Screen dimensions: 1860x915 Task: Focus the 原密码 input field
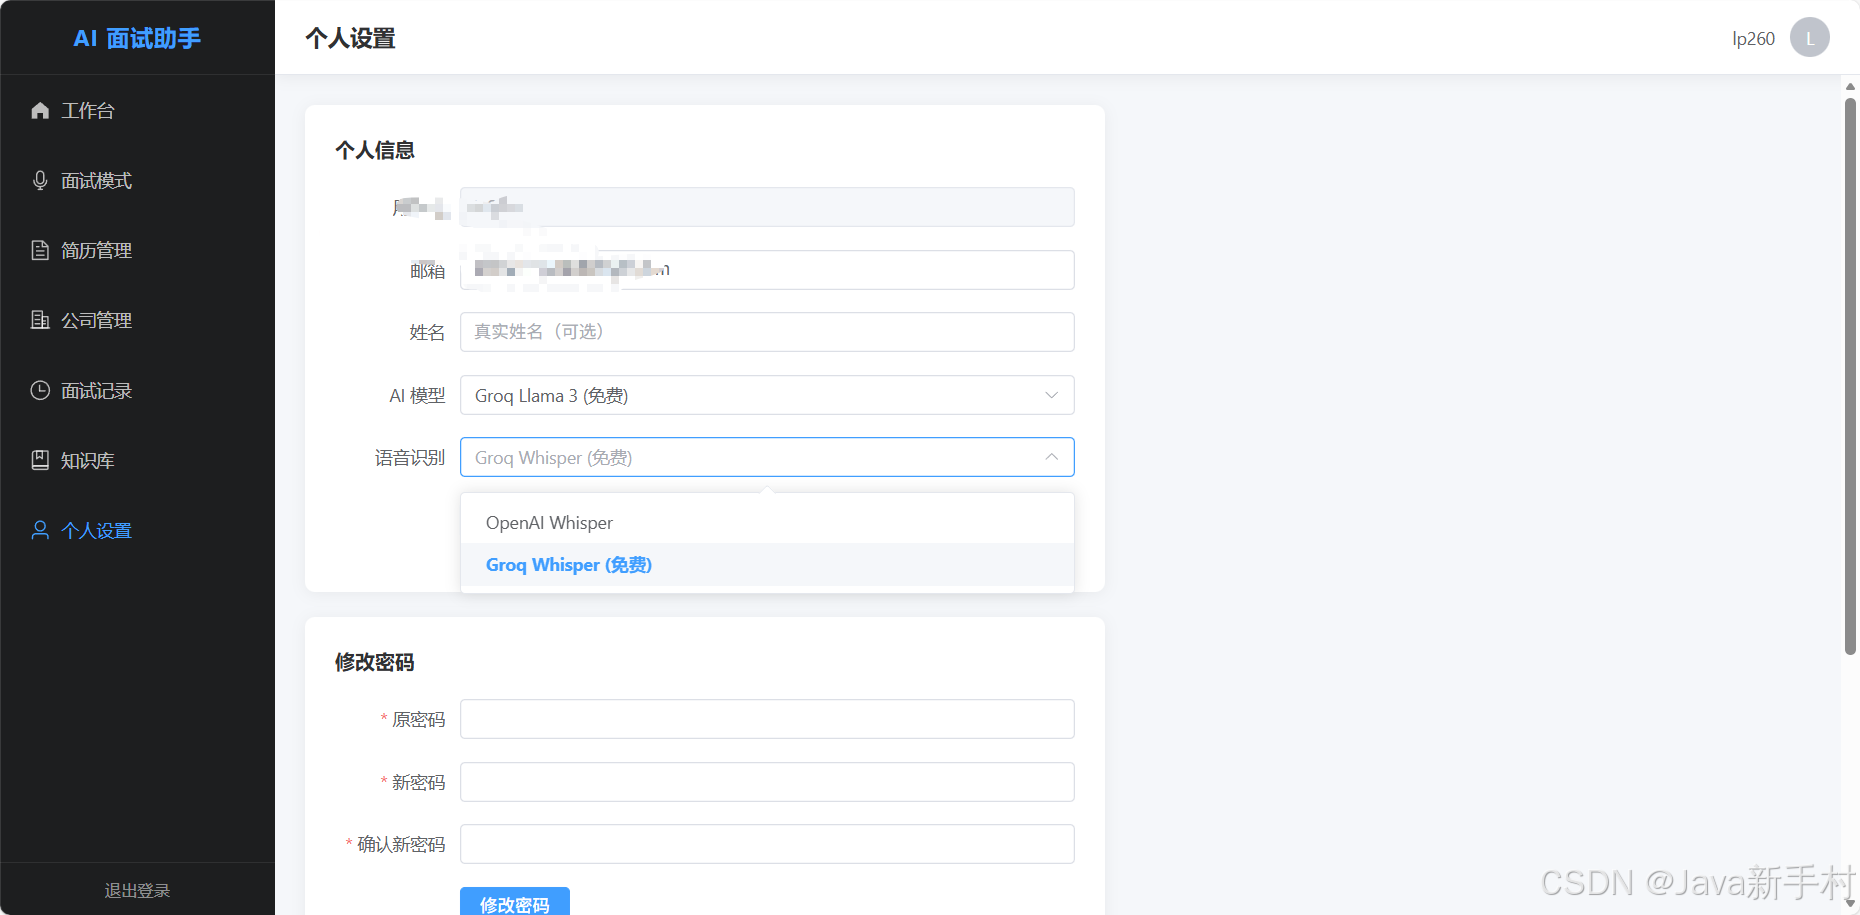(x=767, y=719)
